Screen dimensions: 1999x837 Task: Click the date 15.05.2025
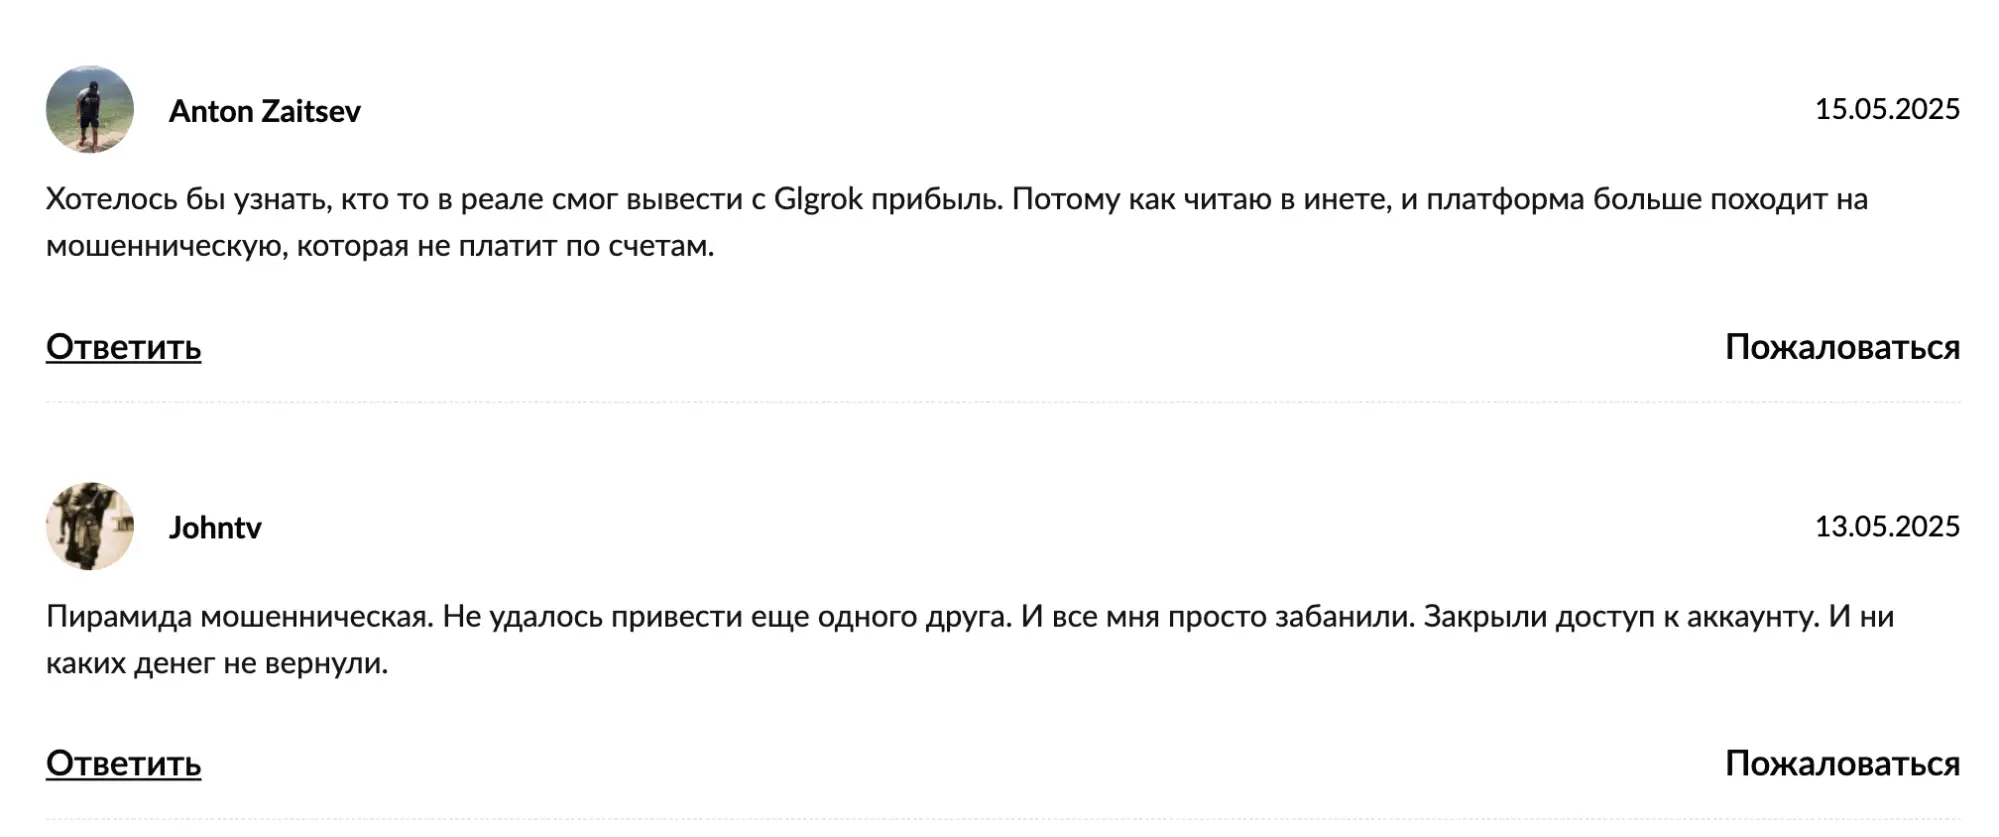1887,109
